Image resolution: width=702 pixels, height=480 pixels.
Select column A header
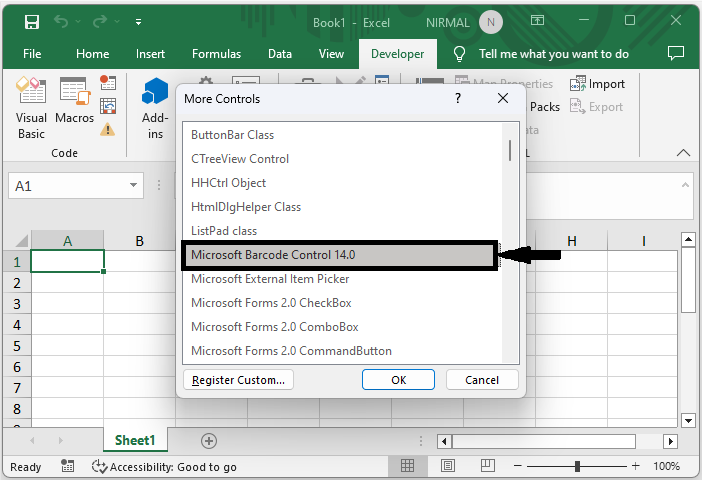pyautogui.click(x=67, y=240)
